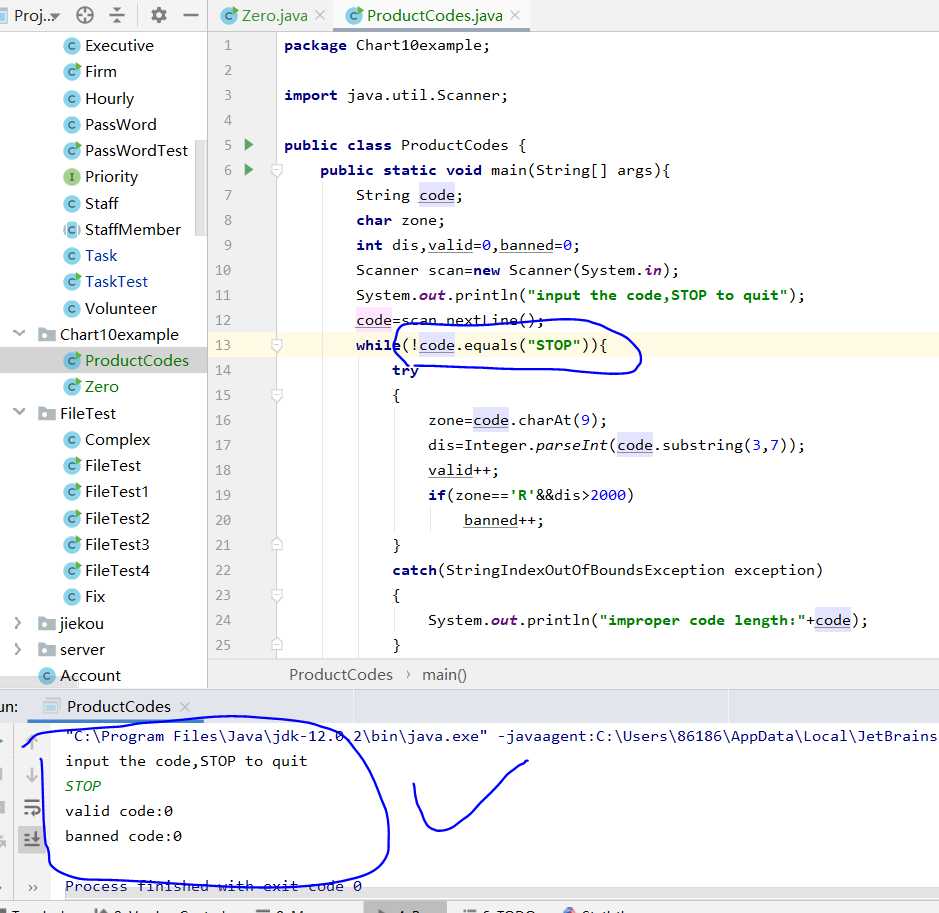
Task: Click 'banned code:0' console output
Action: (x=123, y=836)
